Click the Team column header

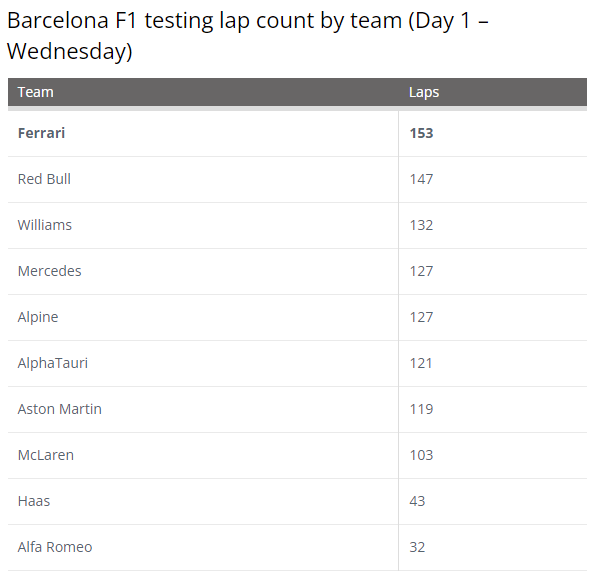coord(36,92)
